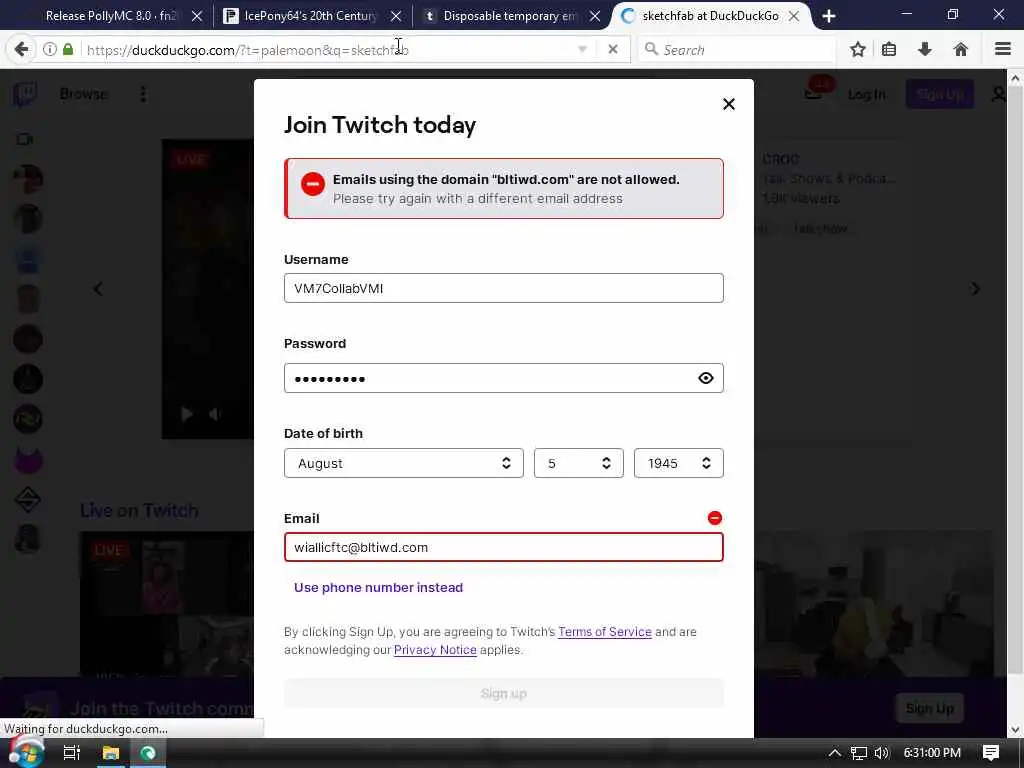1024x768 pixels.
Task: Show site information icon in address bar
Action: [x=50, y=50]
